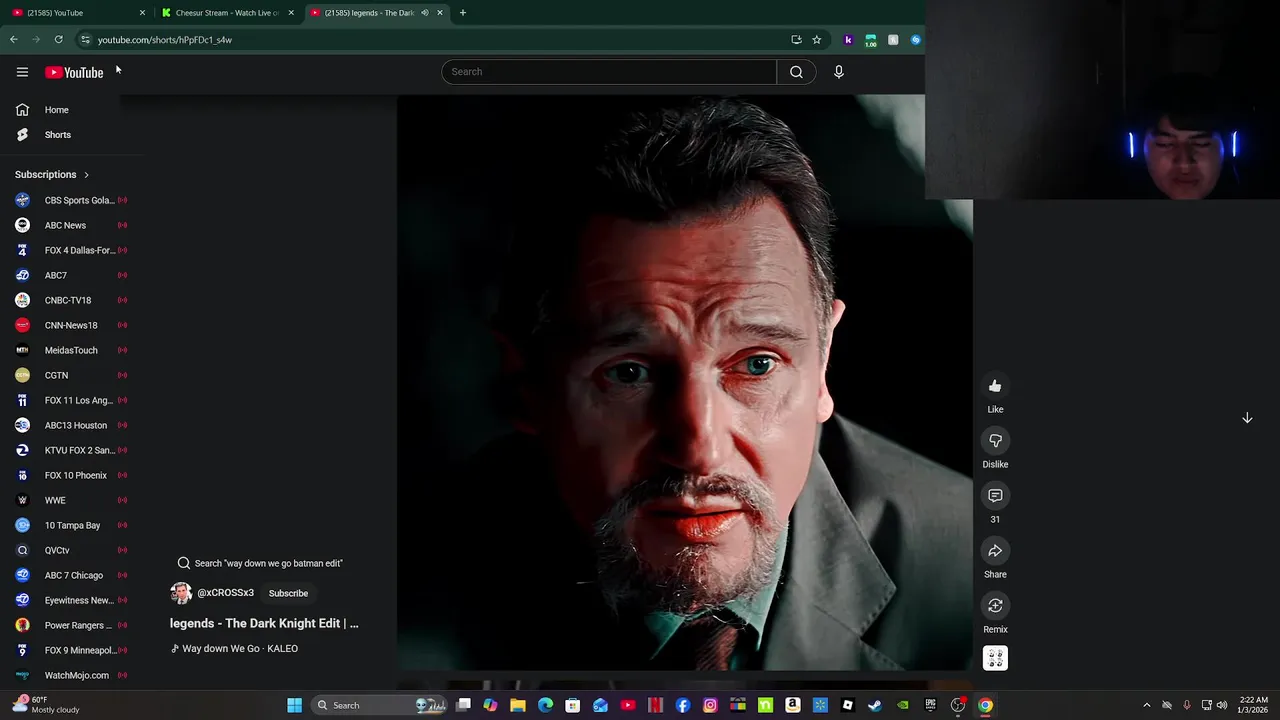1280x720 pixels.
Task: Click the URL address bar
Action: (x=440, y=40)
